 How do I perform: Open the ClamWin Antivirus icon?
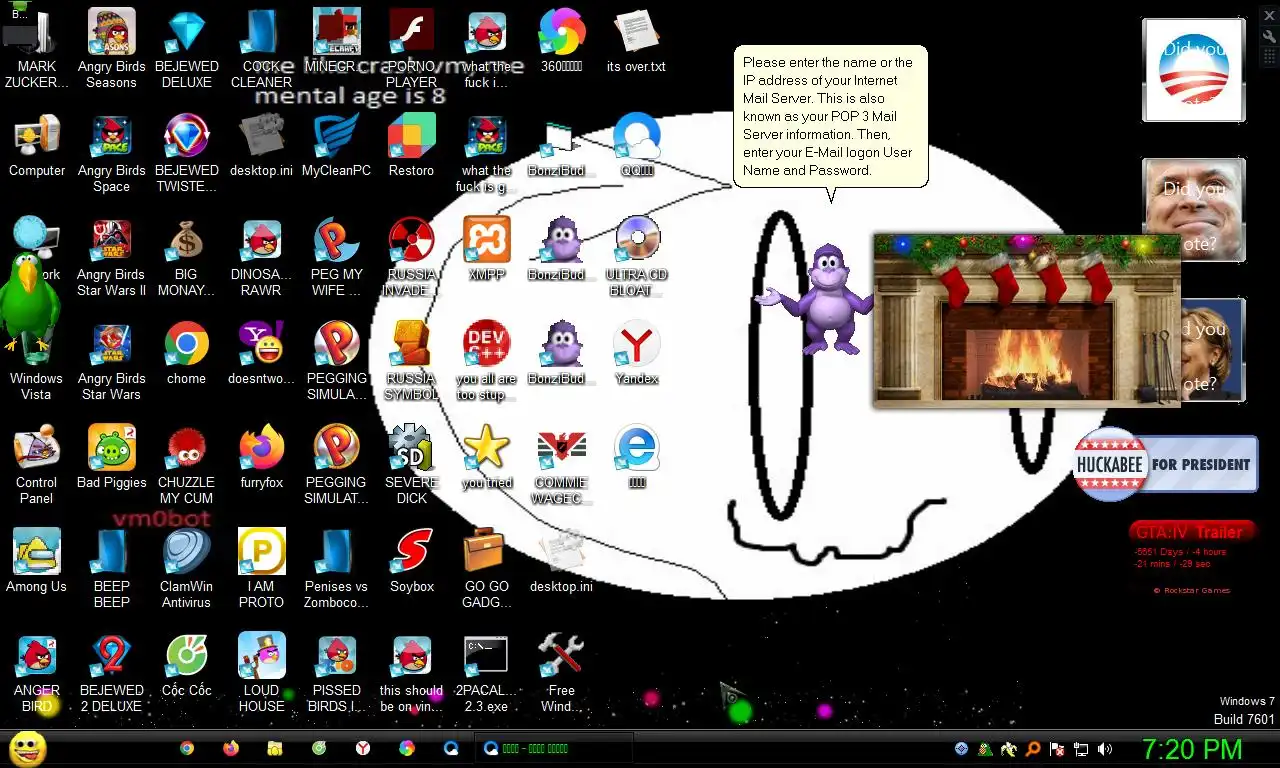click(187, 568)
